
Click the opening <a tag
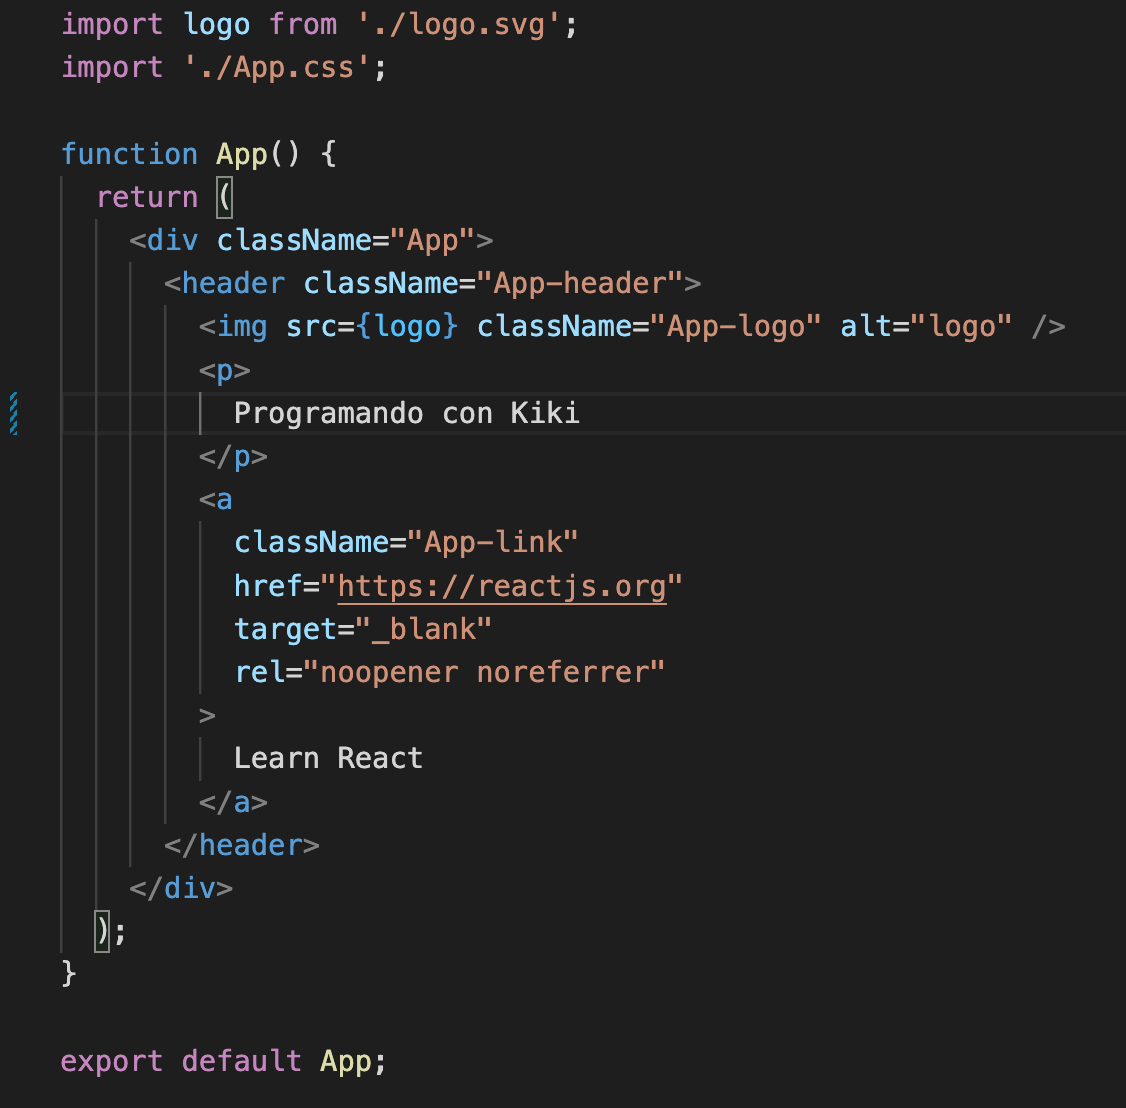pyautogui.click(x=215, y=500)
